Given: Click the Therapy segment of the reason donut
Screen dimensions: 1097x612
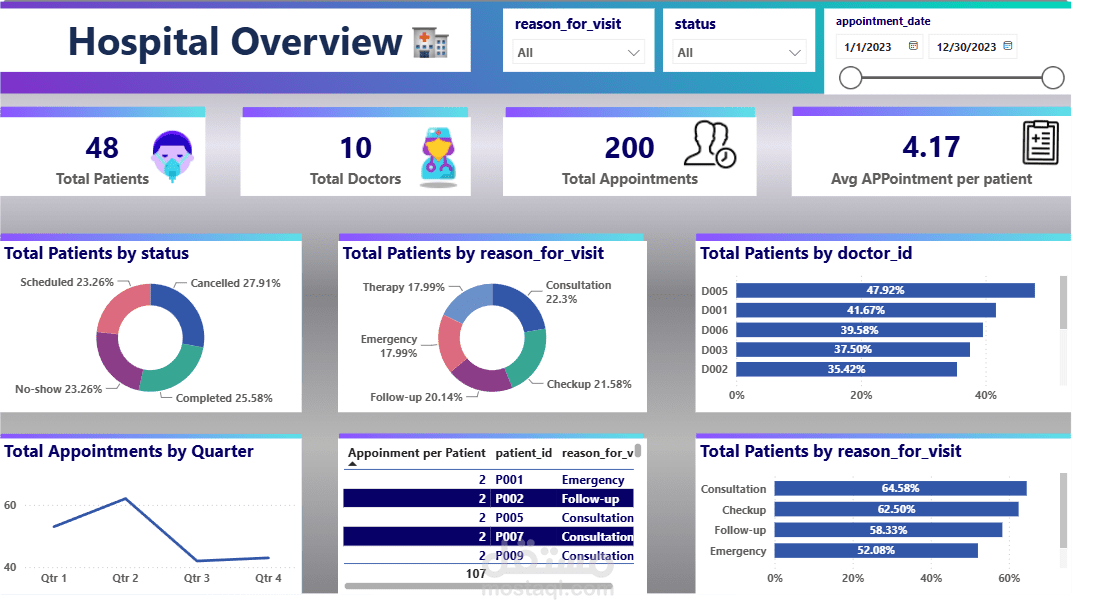Looking at the screenshot, I should [x=468, y=301].
